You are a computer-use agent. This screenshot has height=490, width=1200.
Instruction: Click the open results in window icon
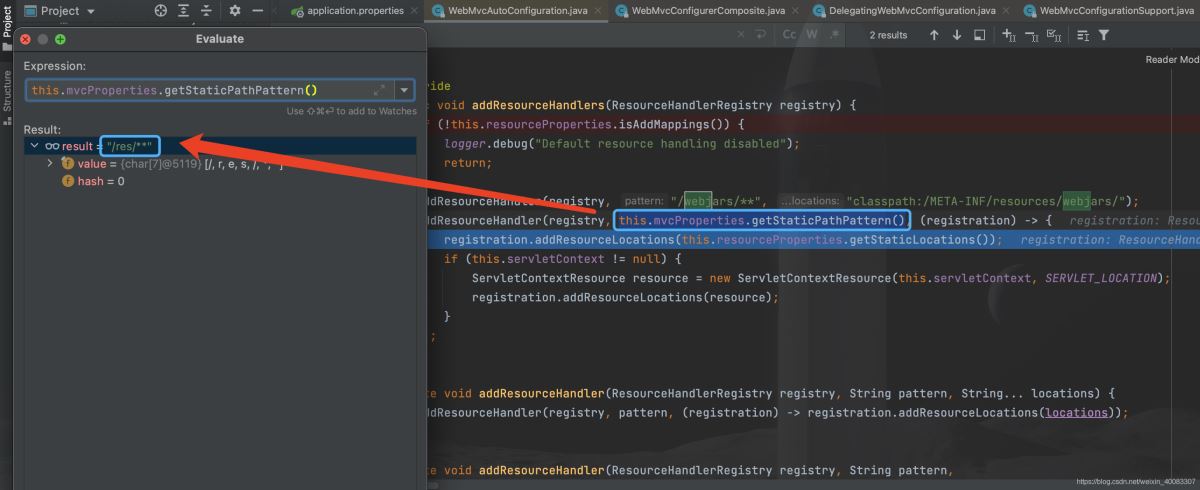click(979, 35)
